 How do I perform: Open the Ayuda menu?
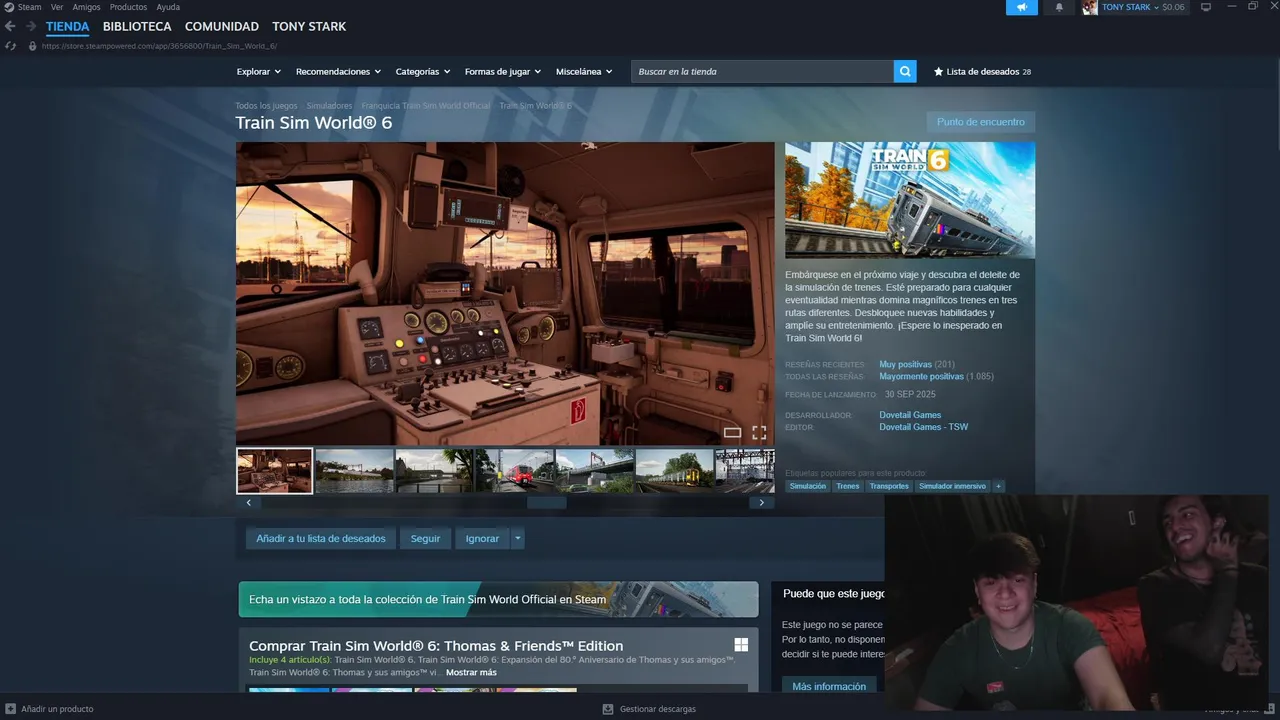pyautogui.click(x=168, y=7)
